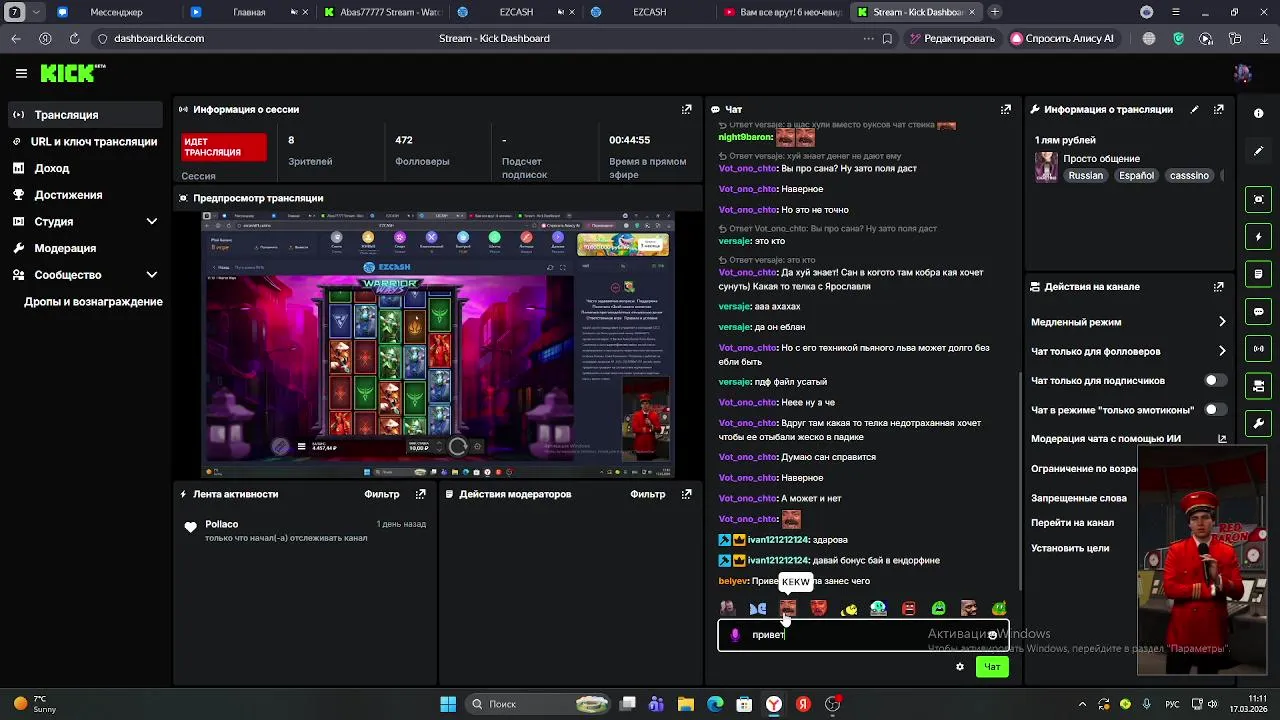Insert the yellow duck emote

click(x=849, y=608)
